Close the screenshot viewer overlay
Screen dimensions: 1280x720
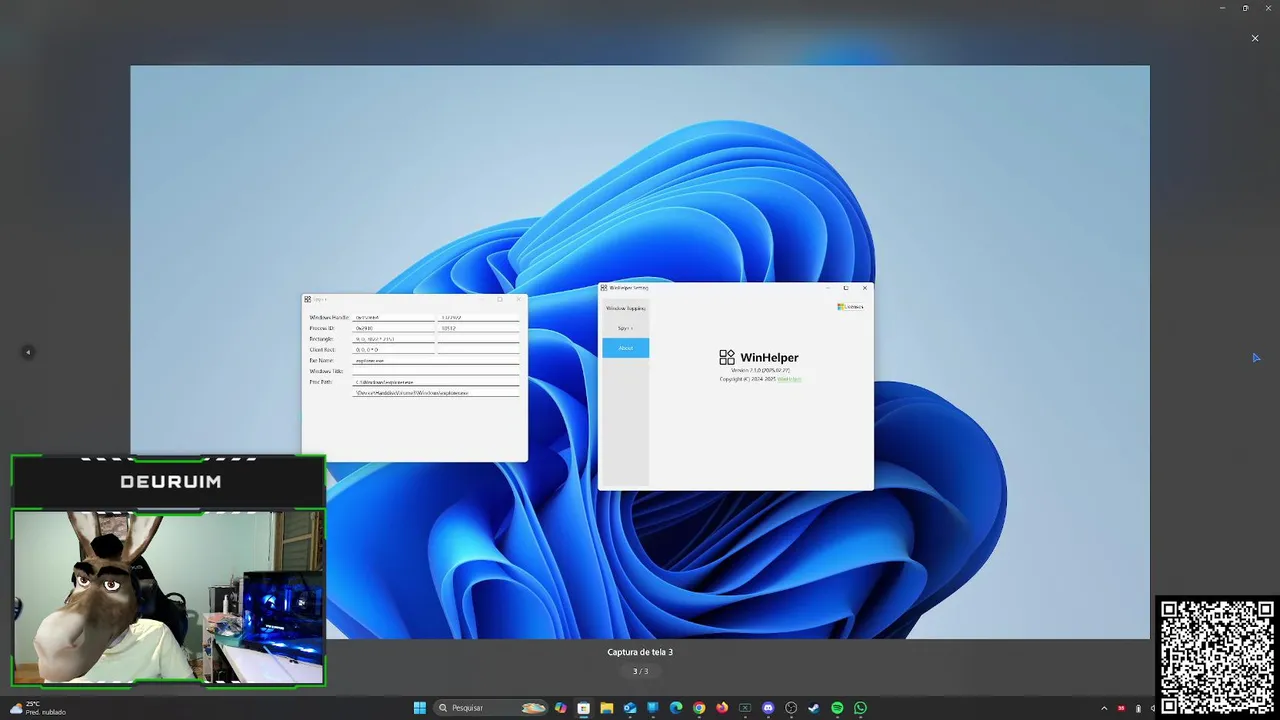(x=1255, y=38)
